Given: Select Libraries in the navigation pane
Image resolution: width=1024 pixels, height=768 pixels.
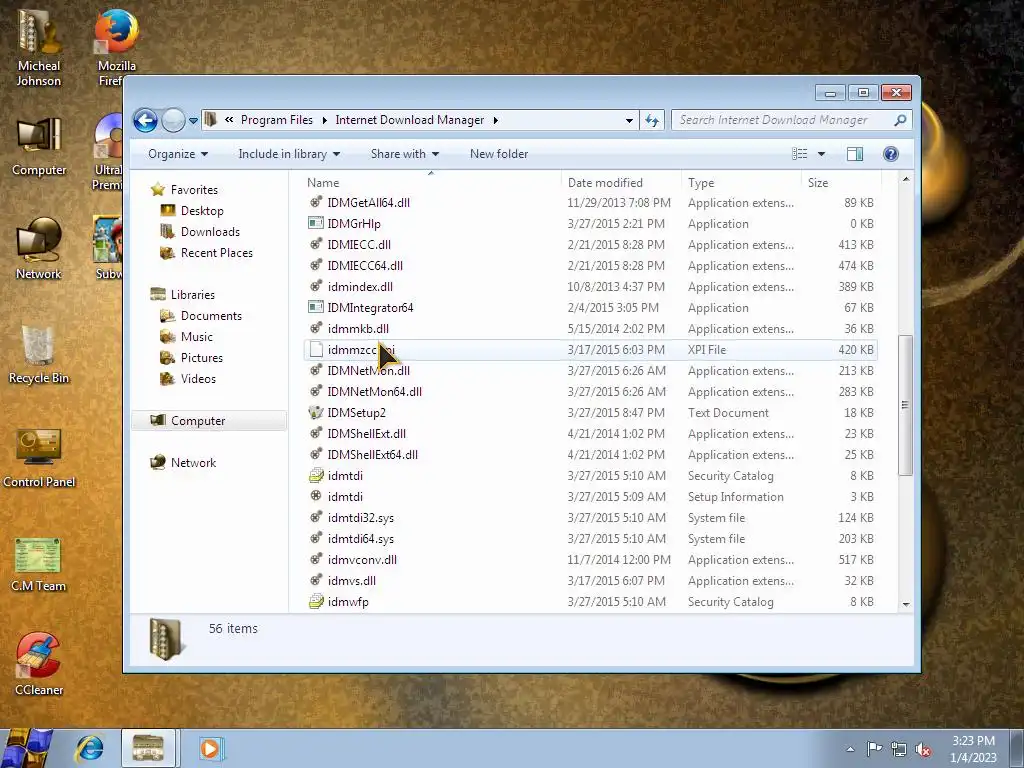Looking at the screenshot, I should (x=193, y=295).
